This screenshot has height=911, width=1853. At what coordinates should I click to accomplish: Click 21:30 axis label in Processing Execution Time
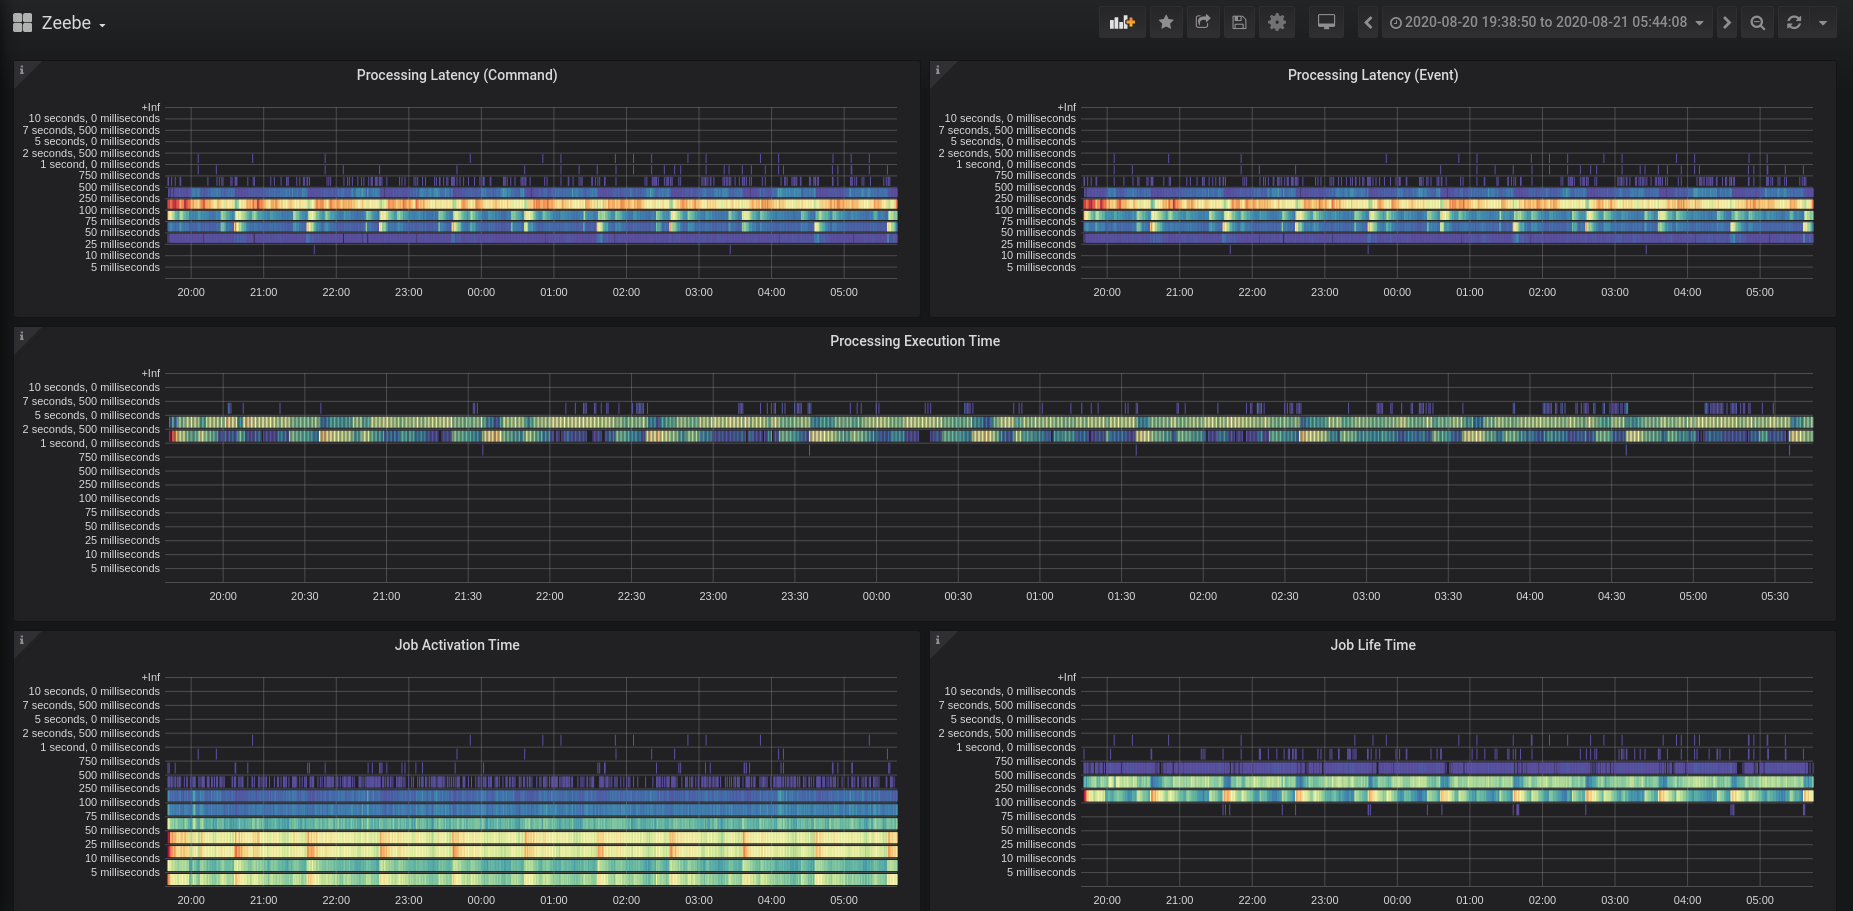click(x=468, y=596)
